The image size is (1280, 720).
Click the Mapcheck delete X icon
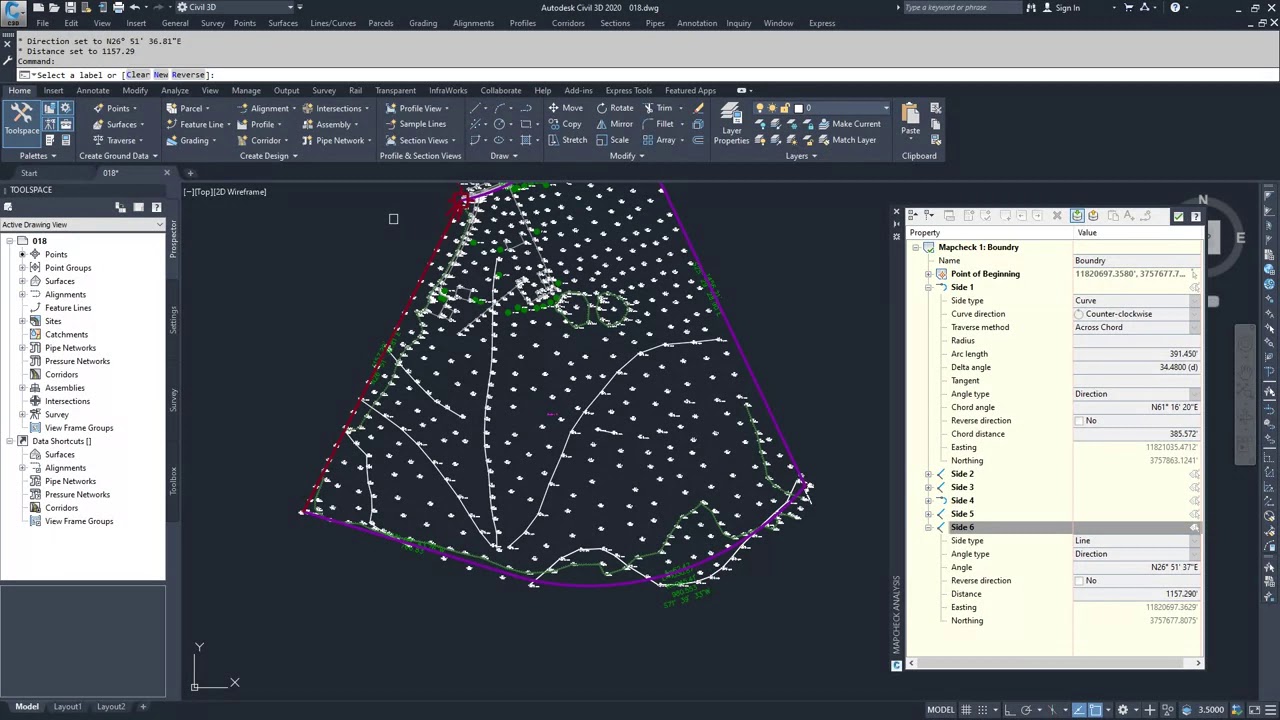[1057, 216]
